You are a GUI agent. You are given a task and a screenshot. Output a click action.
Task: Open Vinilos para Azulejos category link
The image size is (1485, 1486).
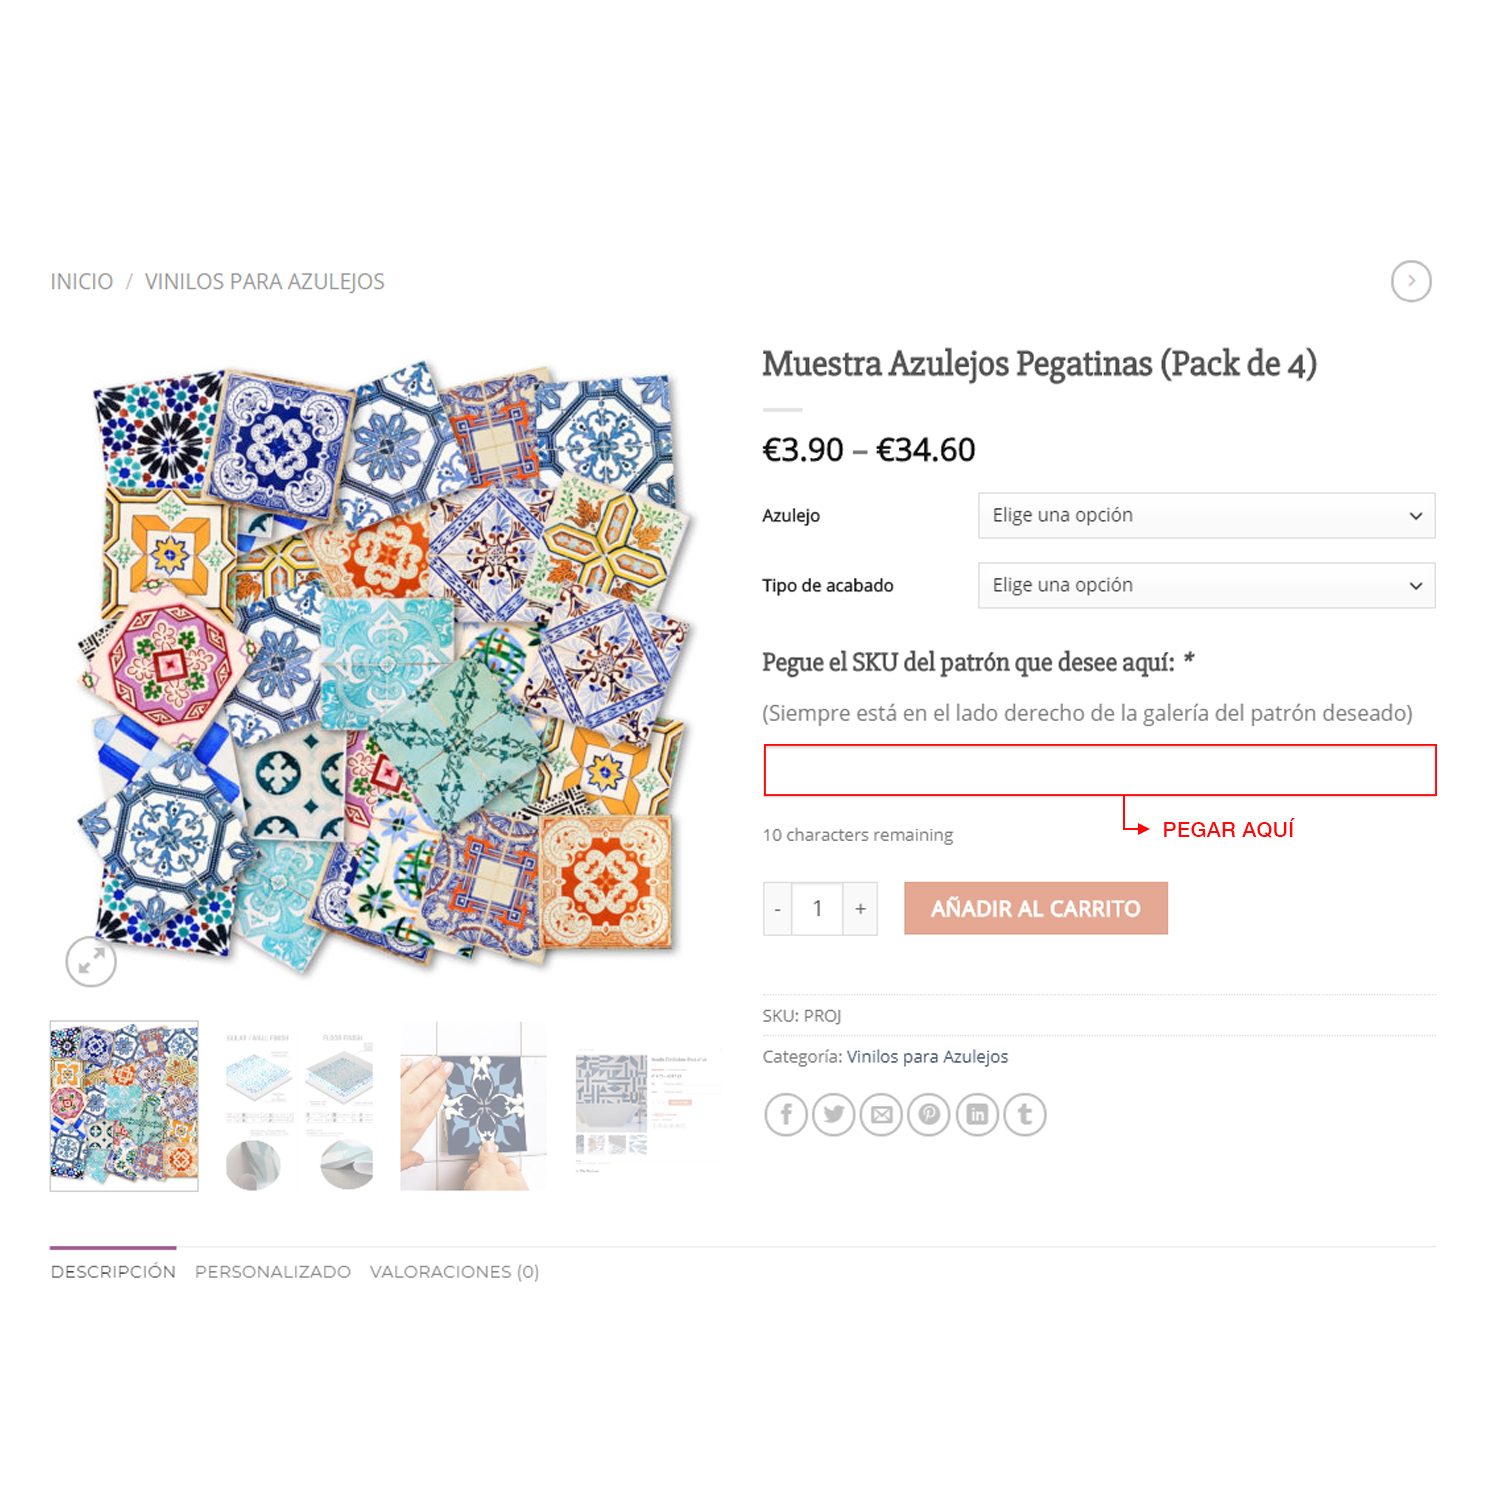(927, 1056)
